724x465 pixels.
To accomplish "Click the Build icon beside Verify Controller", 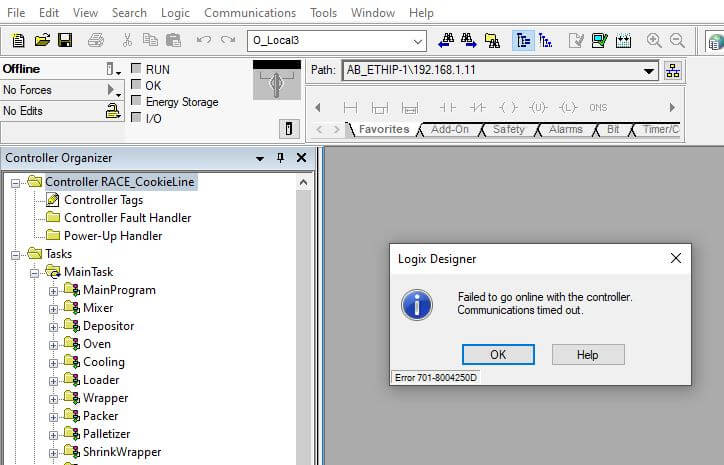I will pyautogui.click(x=623, y=41).
